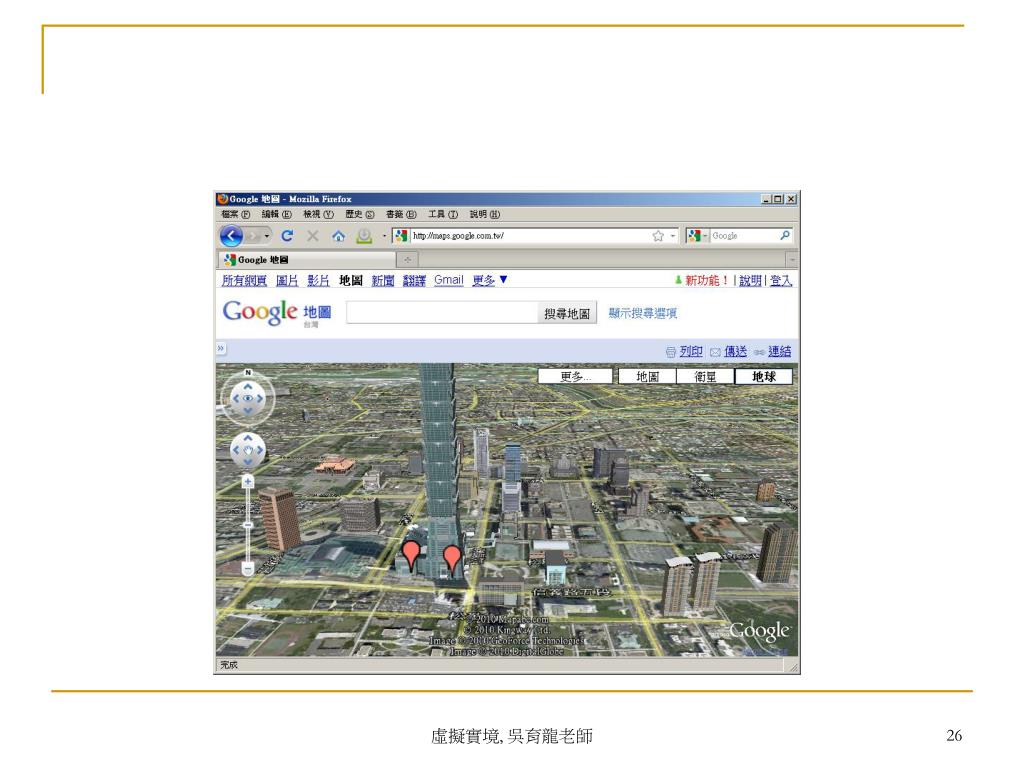Screen dimensions: 1024x768
Task: Open the 更多... map layers dropdown
Action: [x=575, y=377]
